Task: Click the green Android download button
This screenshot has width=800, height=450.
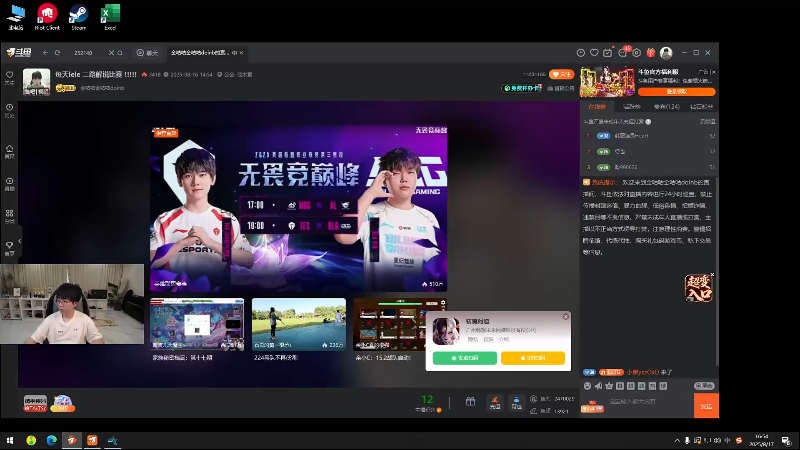Action: click(465, 358)
